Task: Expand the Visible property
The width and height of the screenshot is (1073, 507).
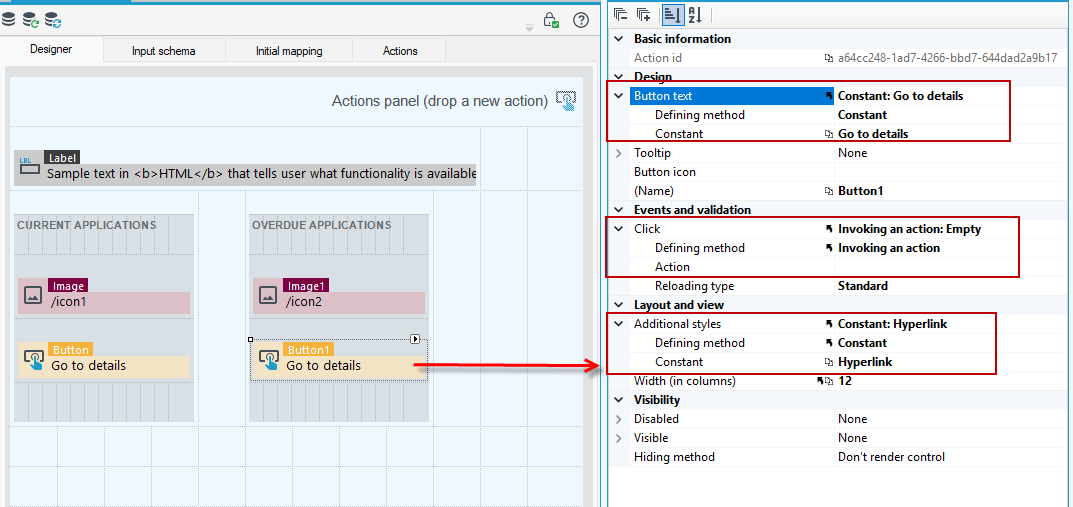Action: coord(619,438)
